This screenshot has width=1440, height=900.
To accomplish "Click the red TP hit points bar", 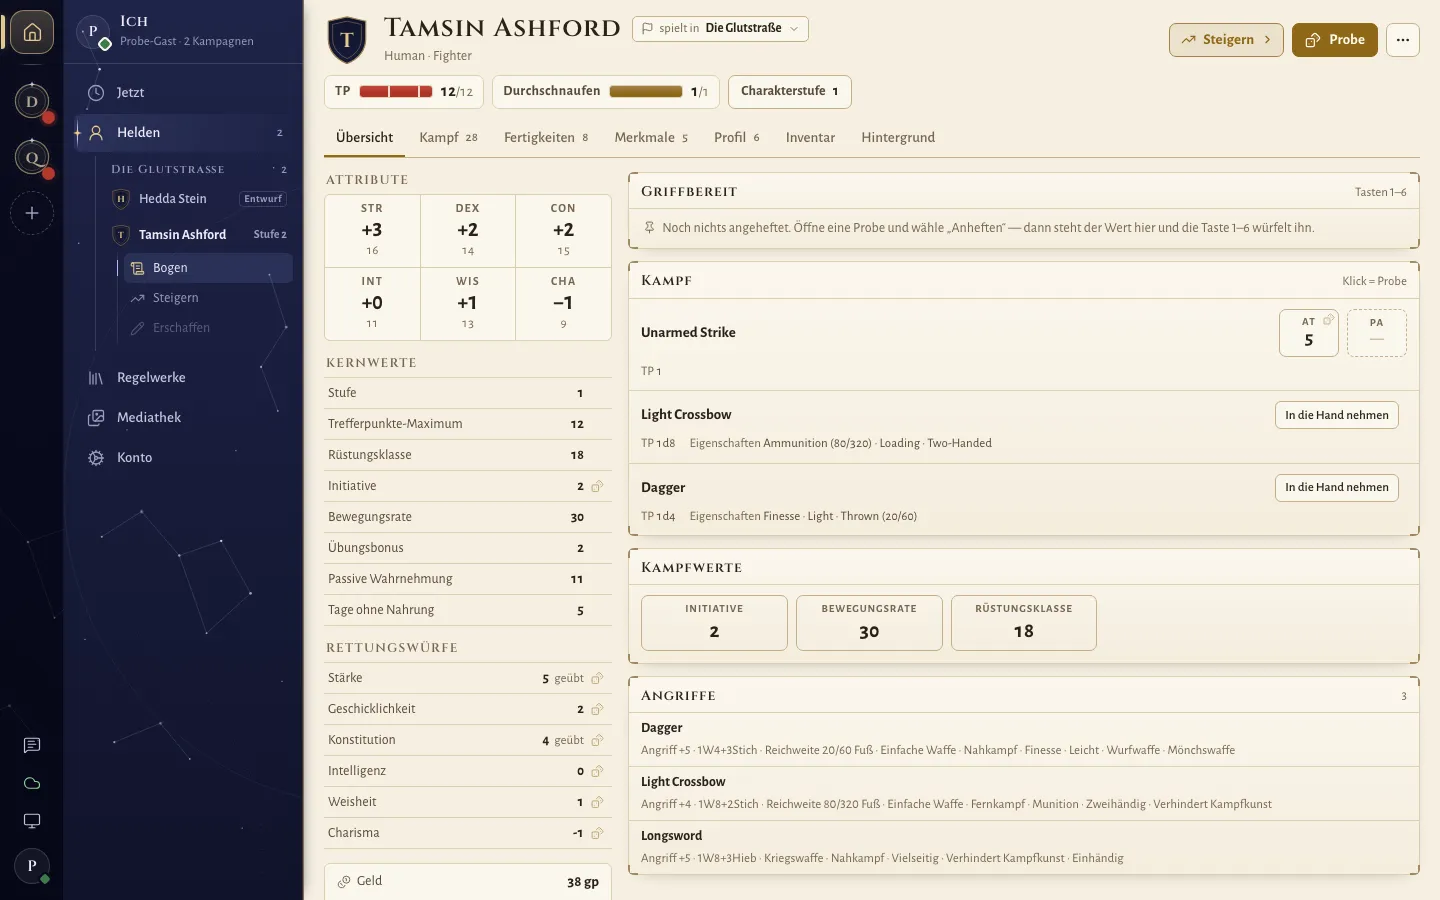I will tap(396, 91).
